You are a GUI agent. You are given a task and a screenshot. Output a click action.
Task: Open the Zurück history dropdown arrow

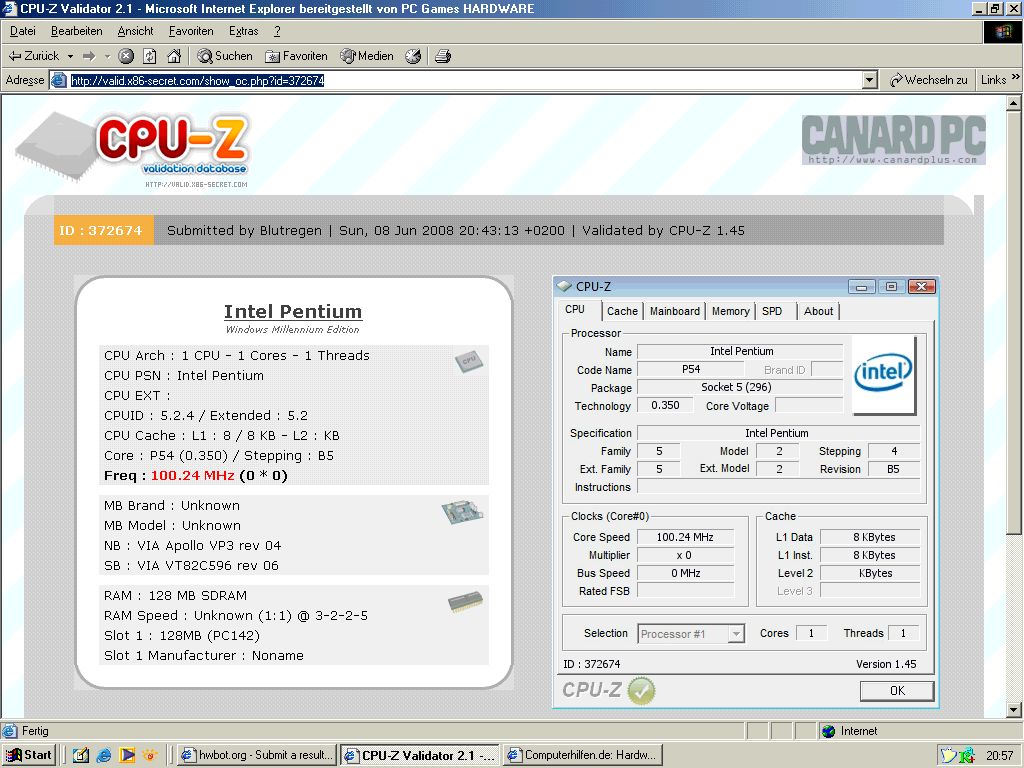tap(71, 57)
